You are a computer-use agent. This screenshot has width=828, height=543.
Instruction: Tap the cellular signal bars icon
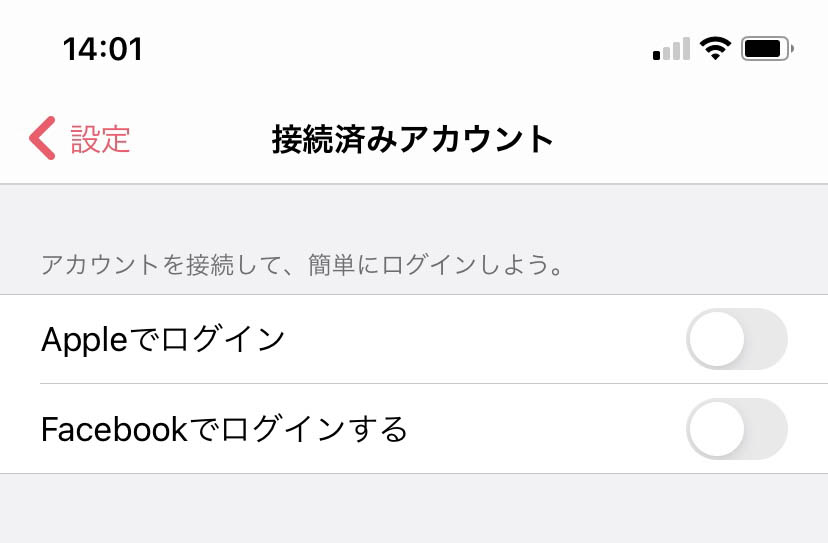[x=671, y=49]
